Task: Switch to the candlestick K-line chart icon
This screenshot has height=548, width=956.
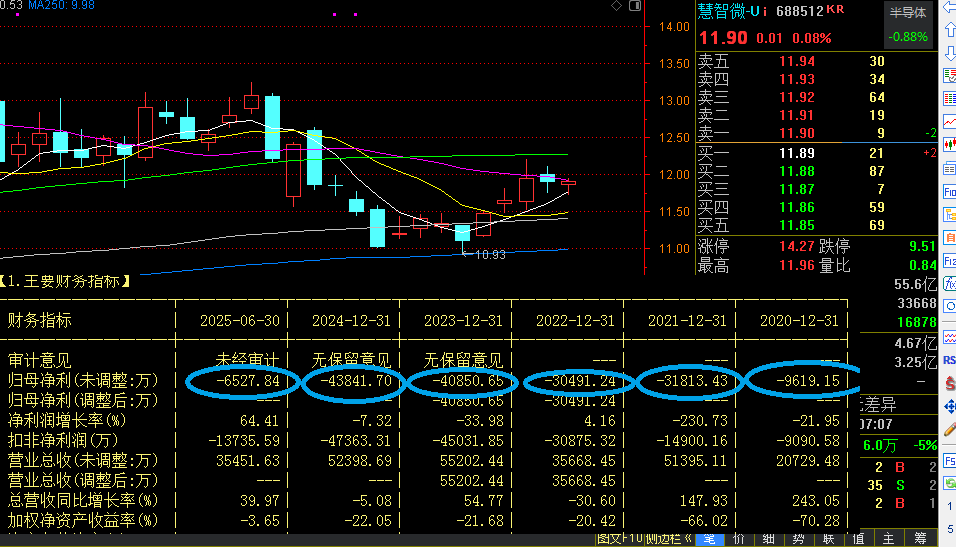Action: coord(950,145)
